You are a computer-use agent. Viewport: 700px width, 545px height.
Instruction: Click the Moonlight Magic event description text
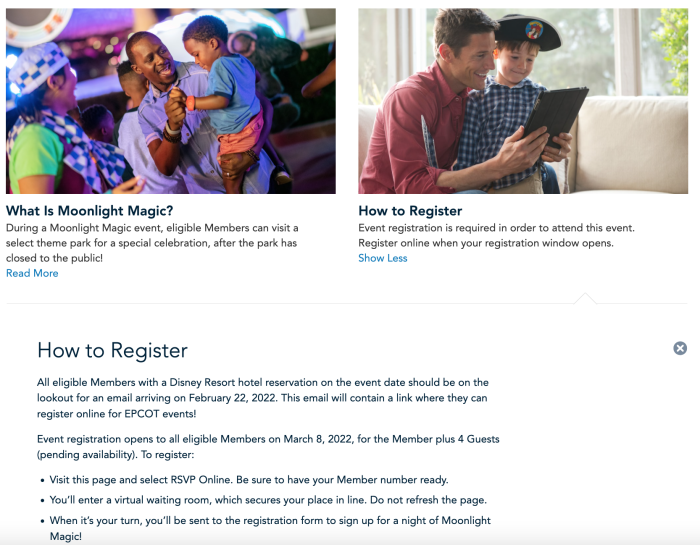pos(152,243)
